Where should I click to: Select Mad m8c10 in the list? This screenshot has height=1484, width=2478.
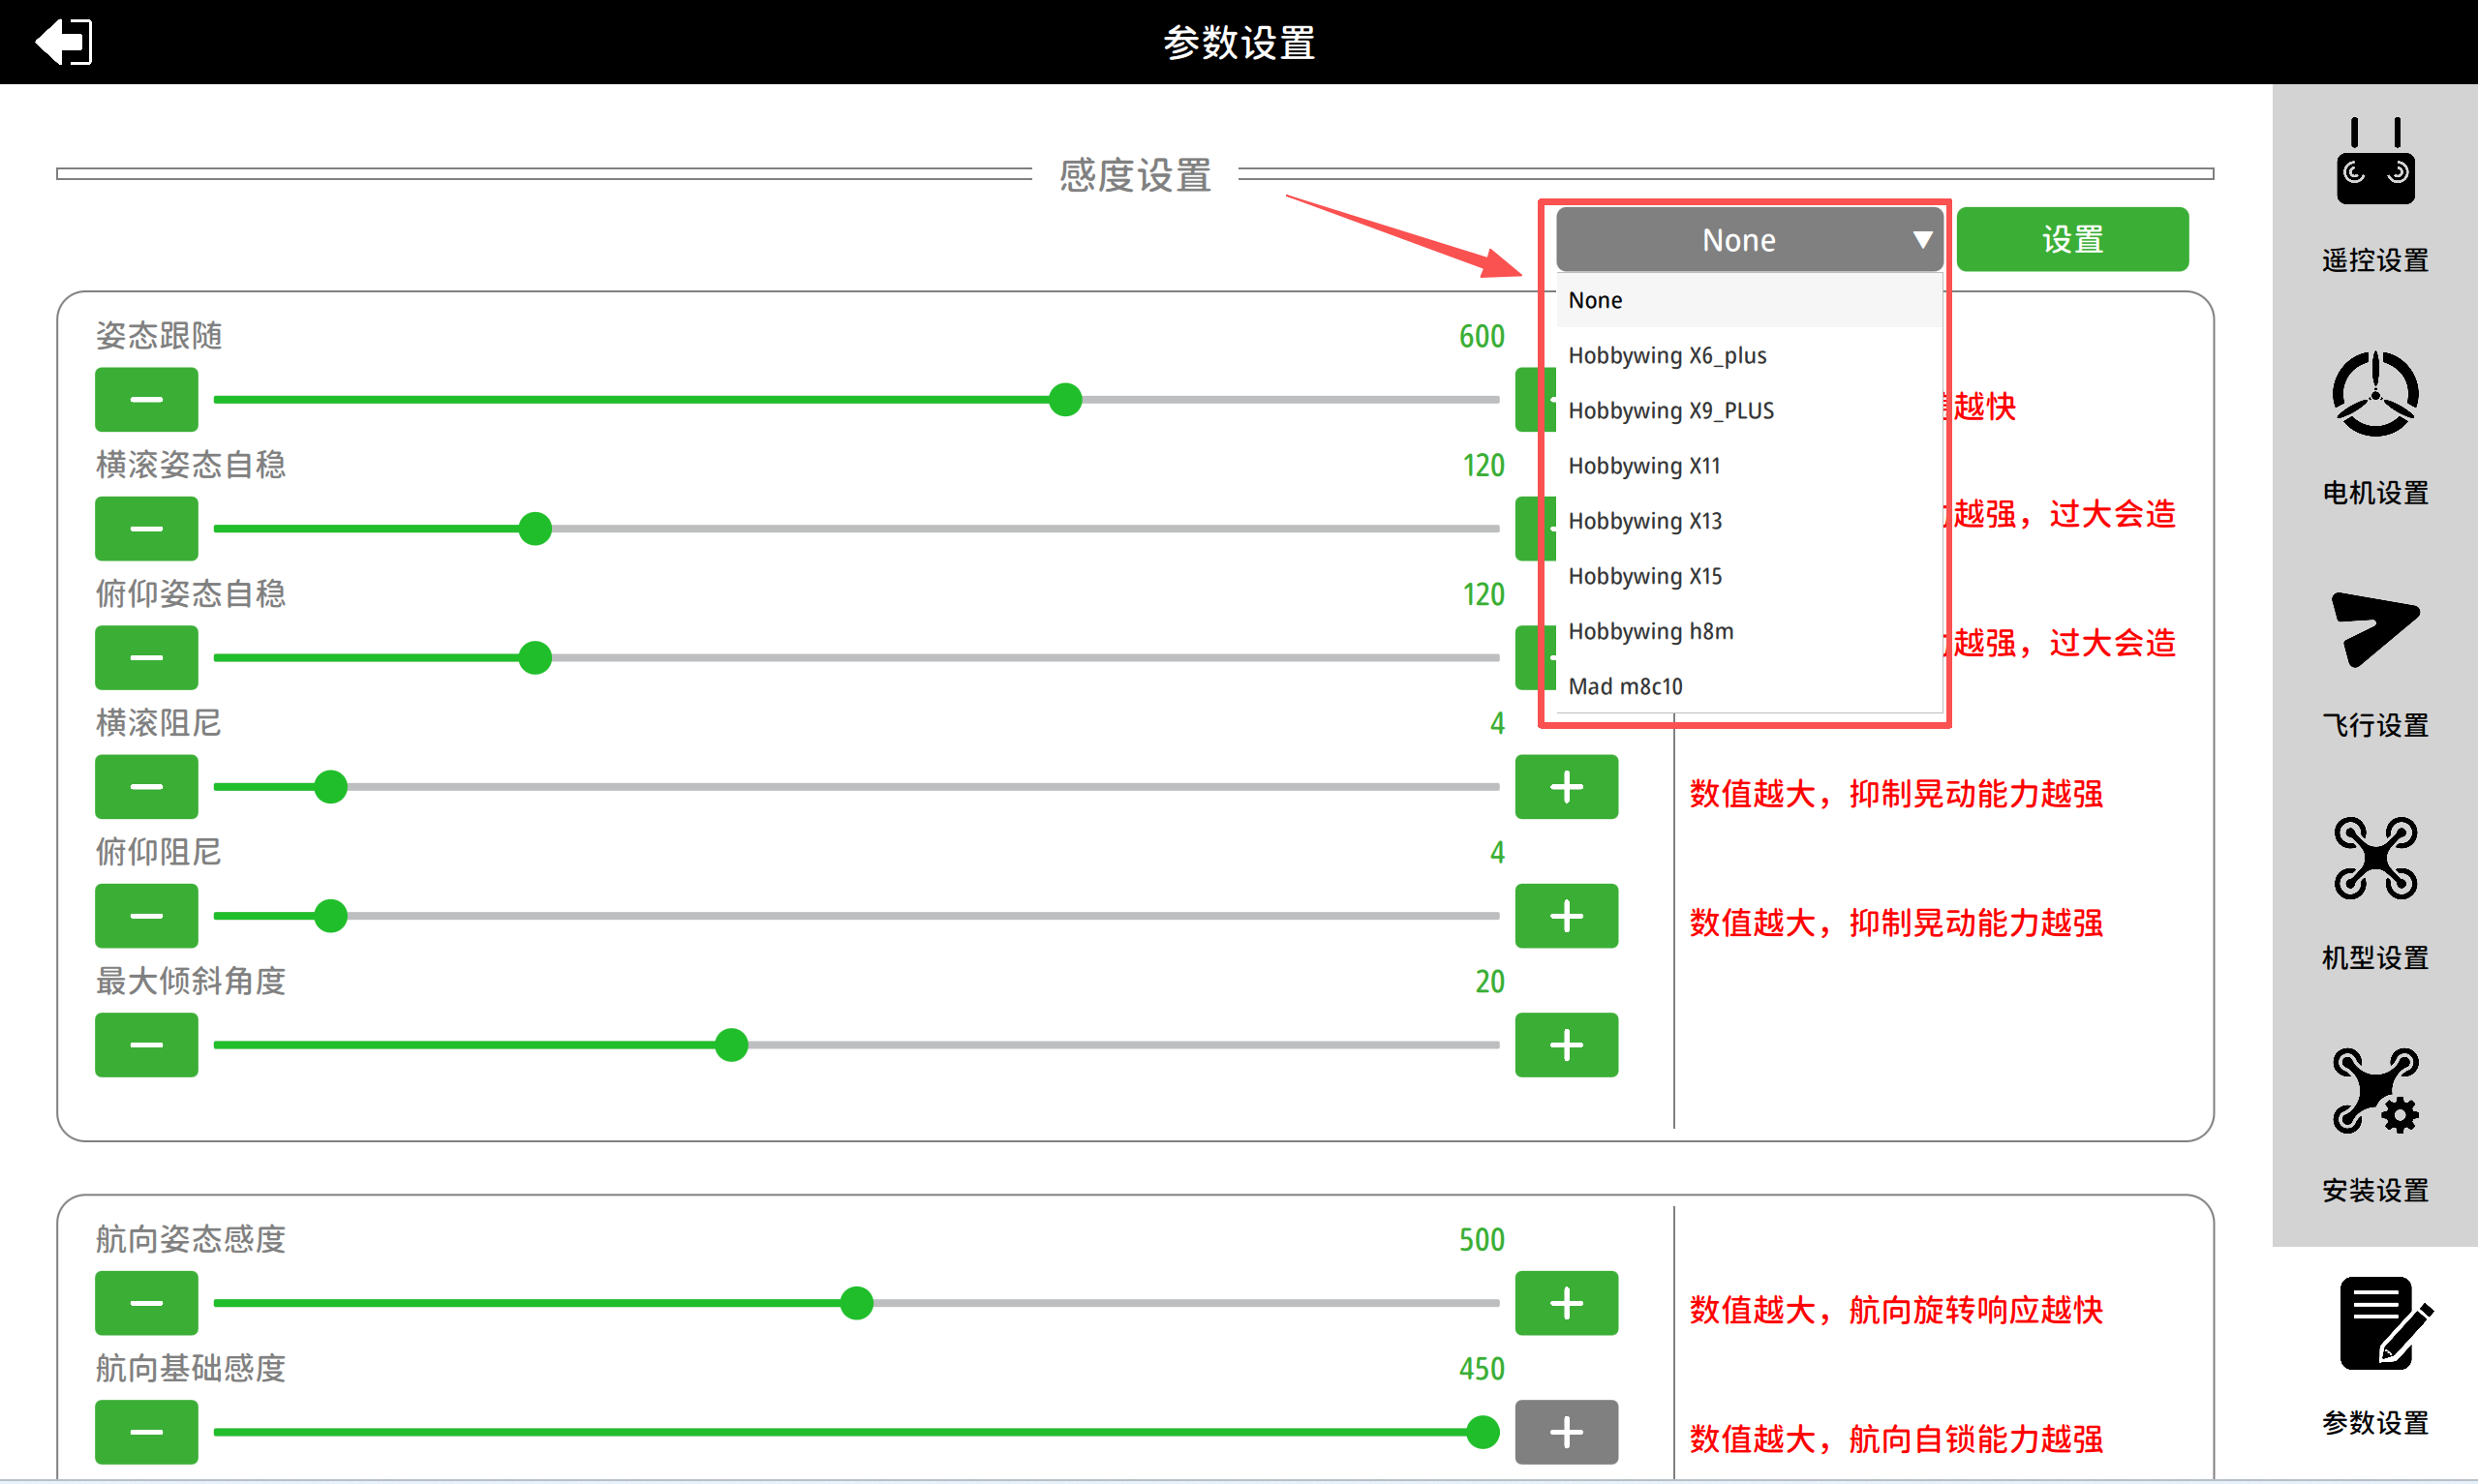click(1625, 687)
